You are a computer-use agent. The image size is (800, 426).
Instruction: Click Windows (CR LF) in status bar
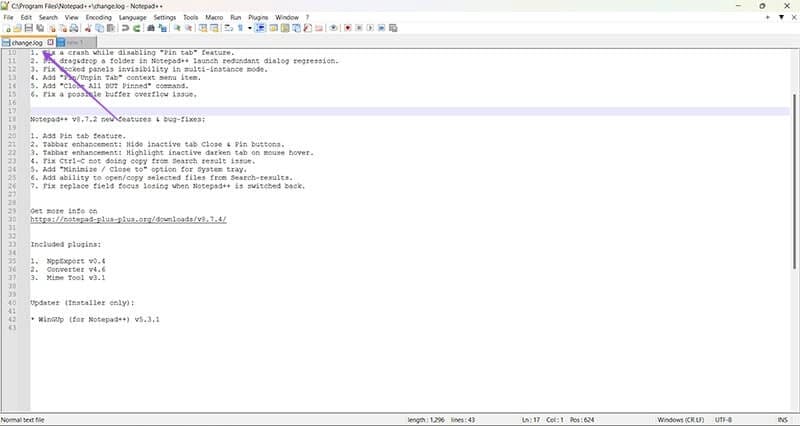tap(681, 420)
